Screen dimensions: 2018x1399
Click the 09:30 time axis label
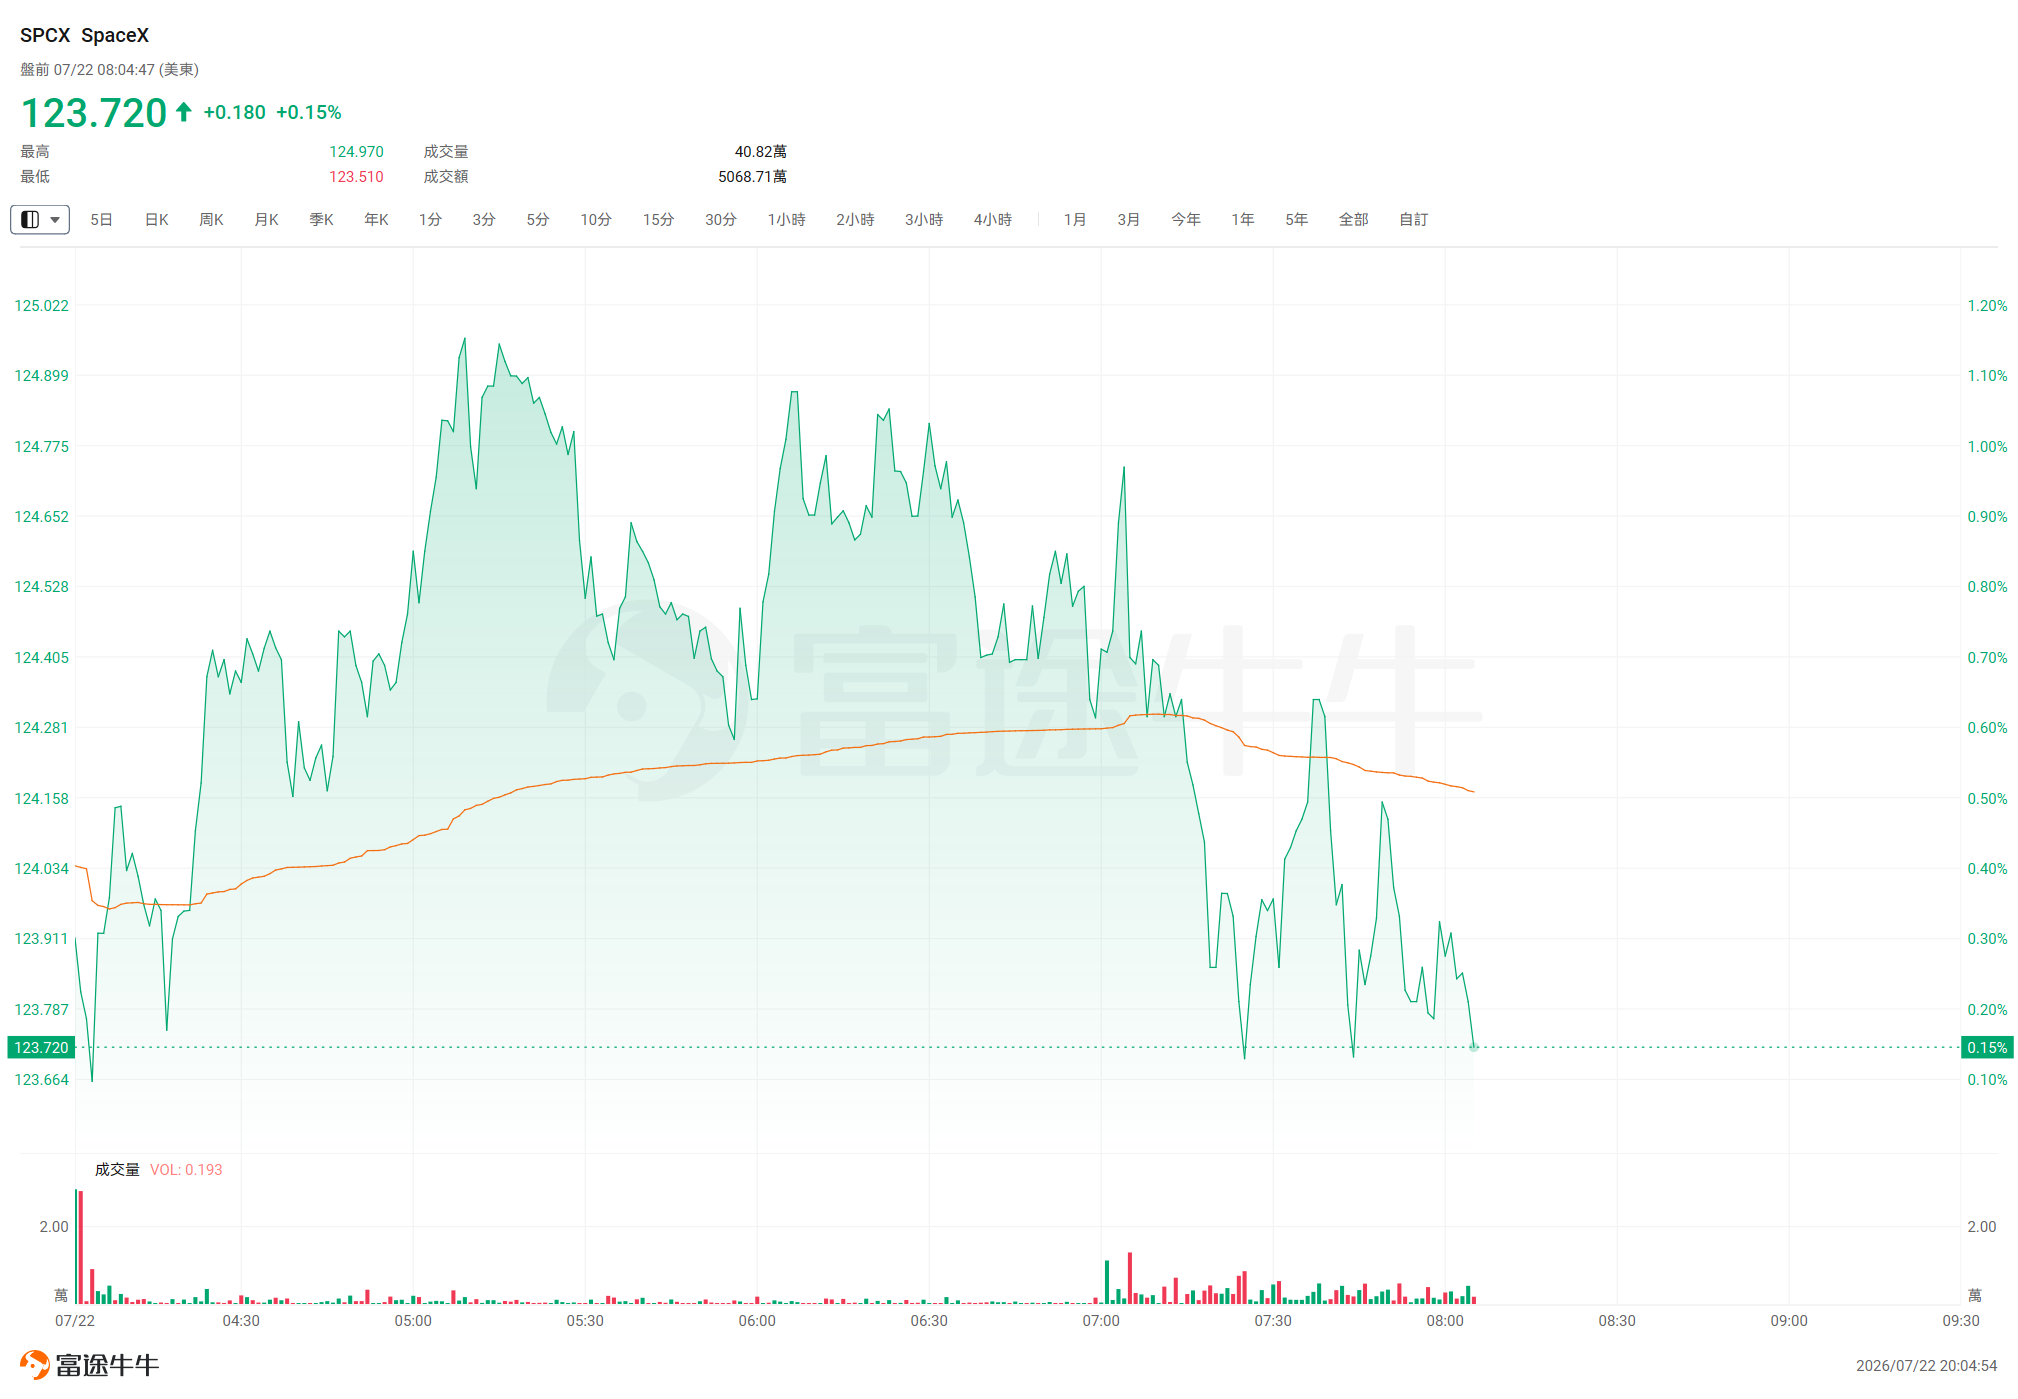click(x=1961, y=1322)
